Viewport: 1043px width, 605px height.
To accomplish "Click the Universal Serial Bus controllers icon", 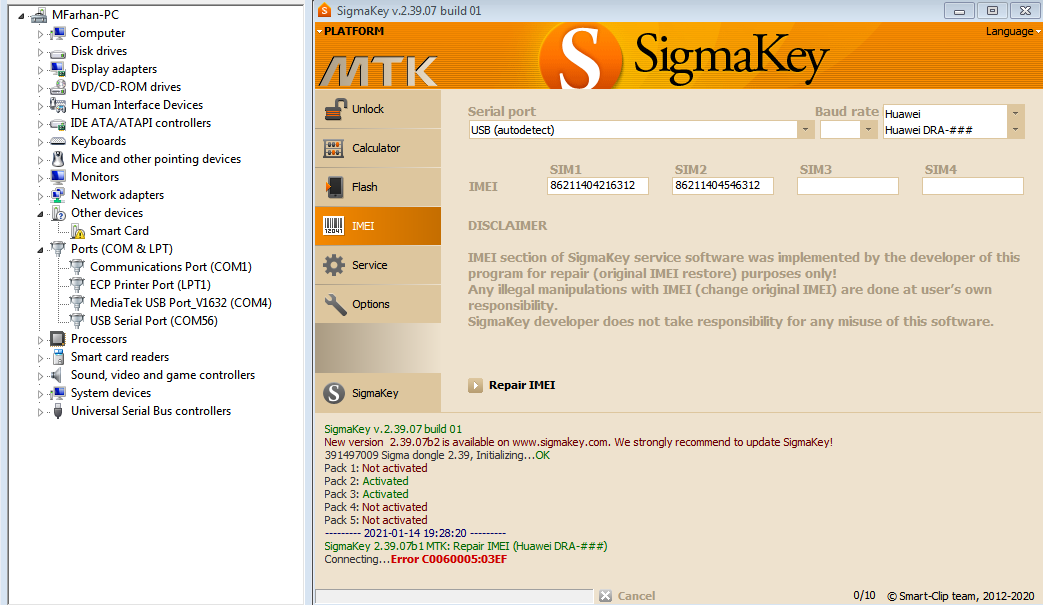I will (x=58, y=411).
